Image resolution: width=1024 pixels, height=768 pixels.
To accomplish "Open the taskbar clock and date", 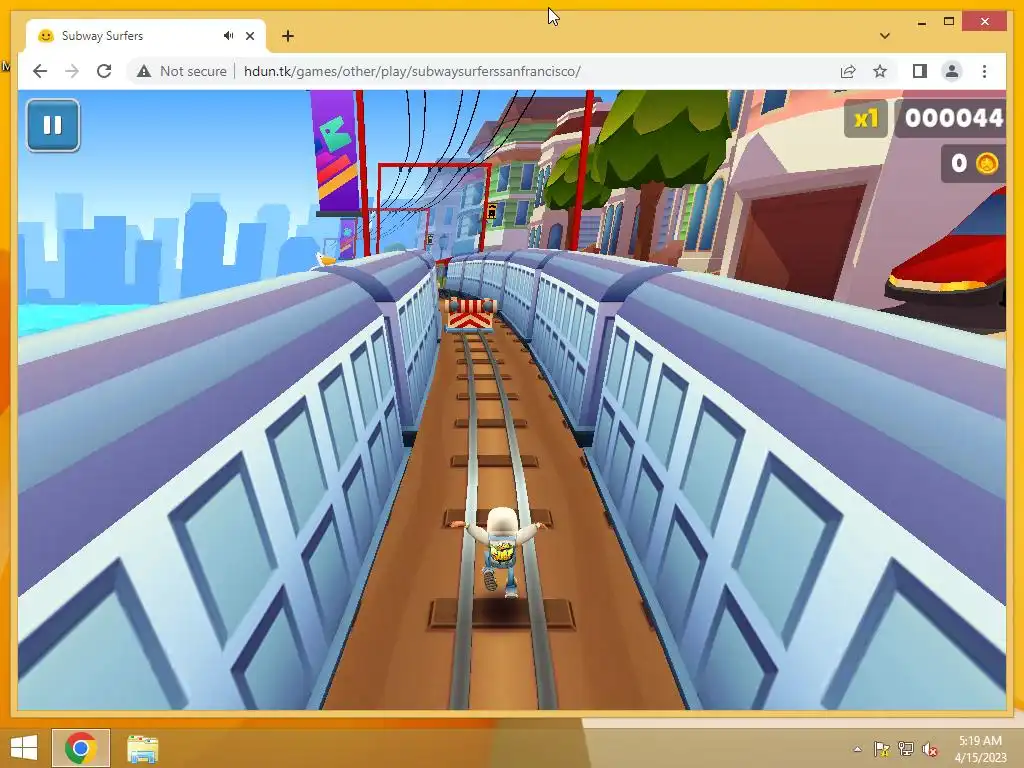I will point(980,749).
